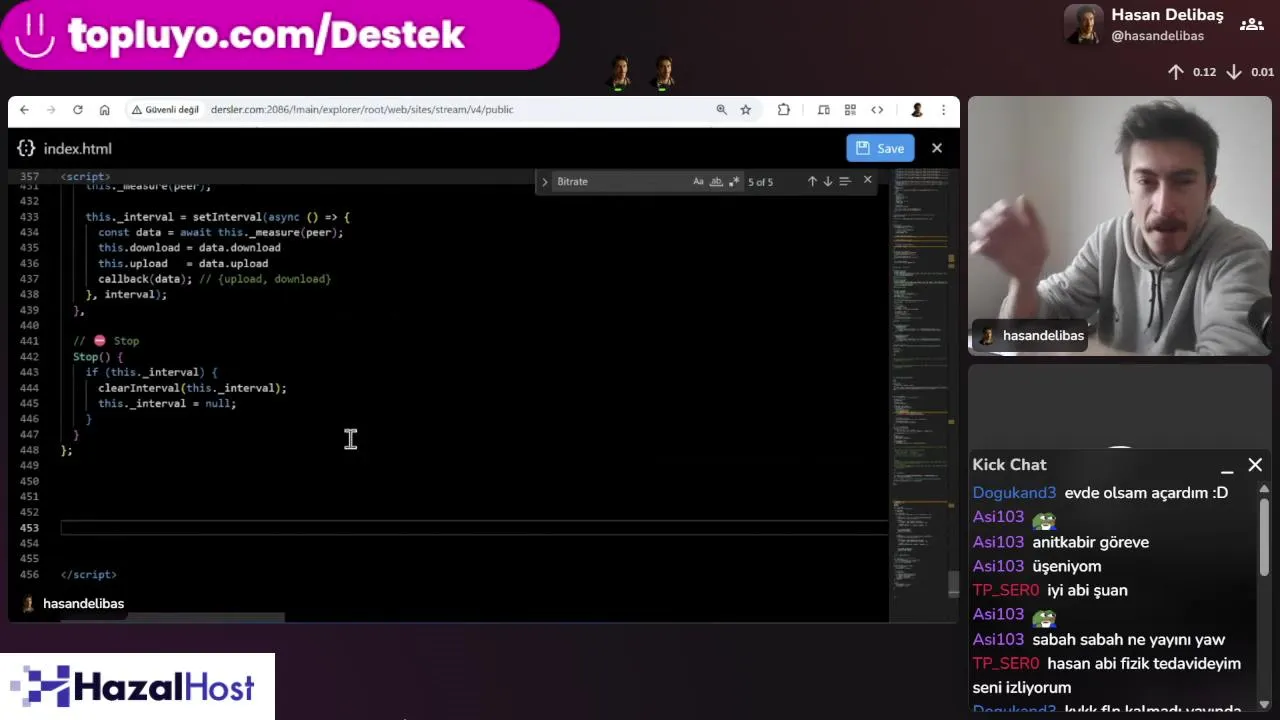
Task: Open the browser three-dot menu
Action: point(943,110)
